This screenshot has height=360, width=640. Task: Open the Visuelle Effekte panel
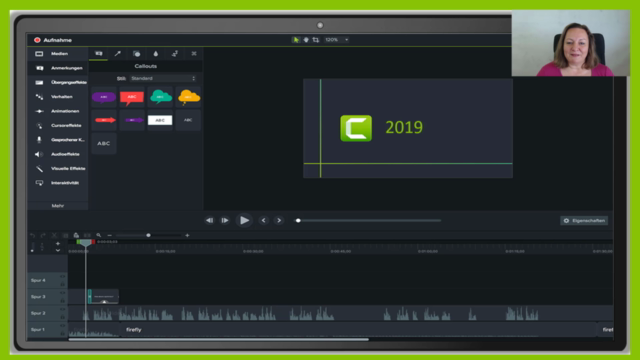click(x=58, y=168)
